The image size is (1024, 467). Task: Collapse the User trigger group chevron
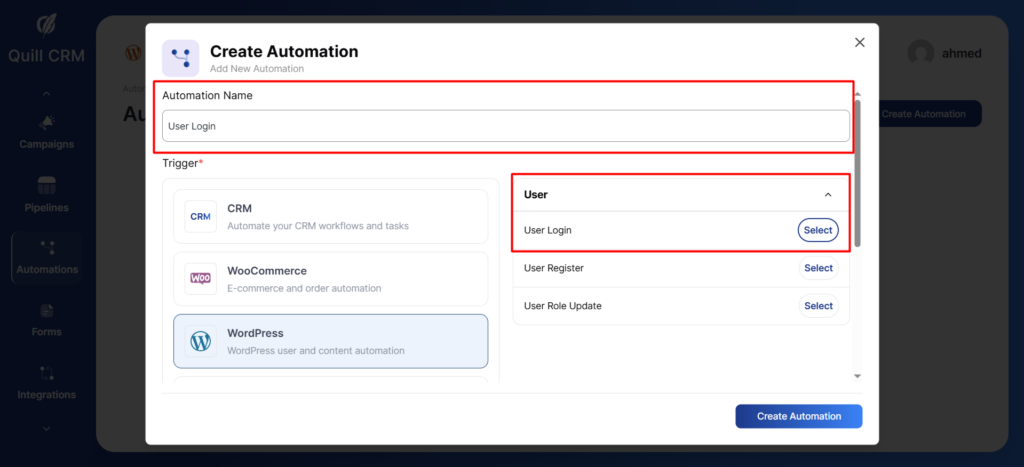coord(827,195)
